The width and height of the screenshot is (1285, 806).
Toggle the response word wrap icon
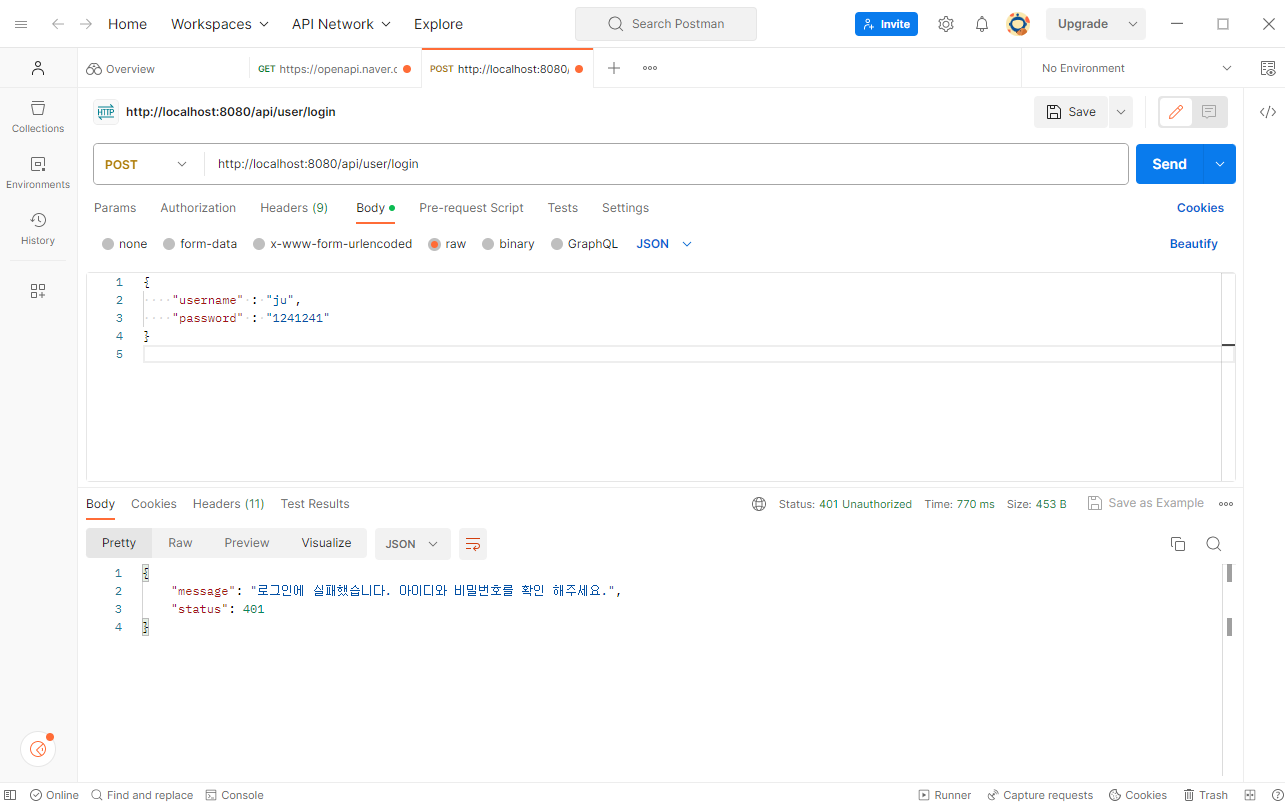click(x=473, y=544)
